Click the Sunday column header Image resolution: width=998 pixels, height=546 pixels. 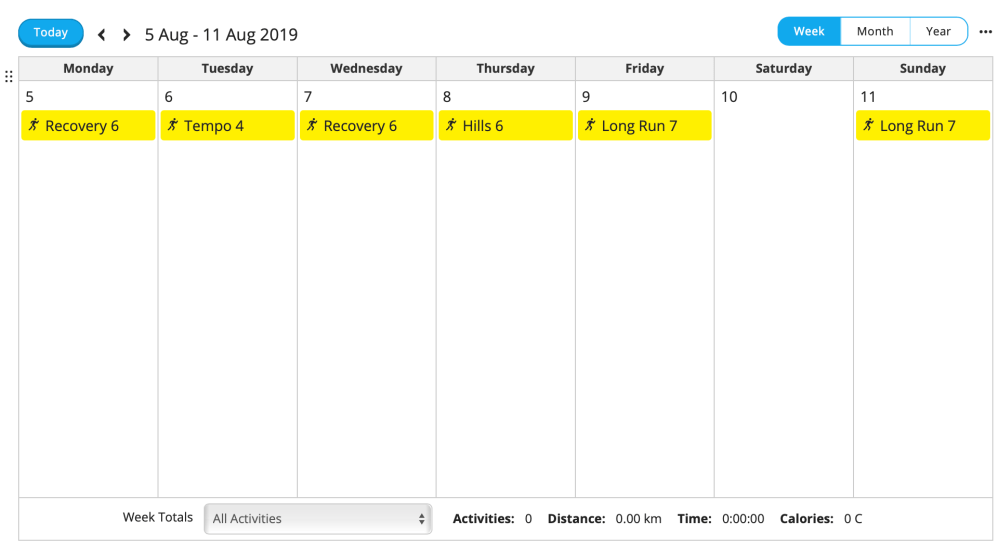(922, 69)
